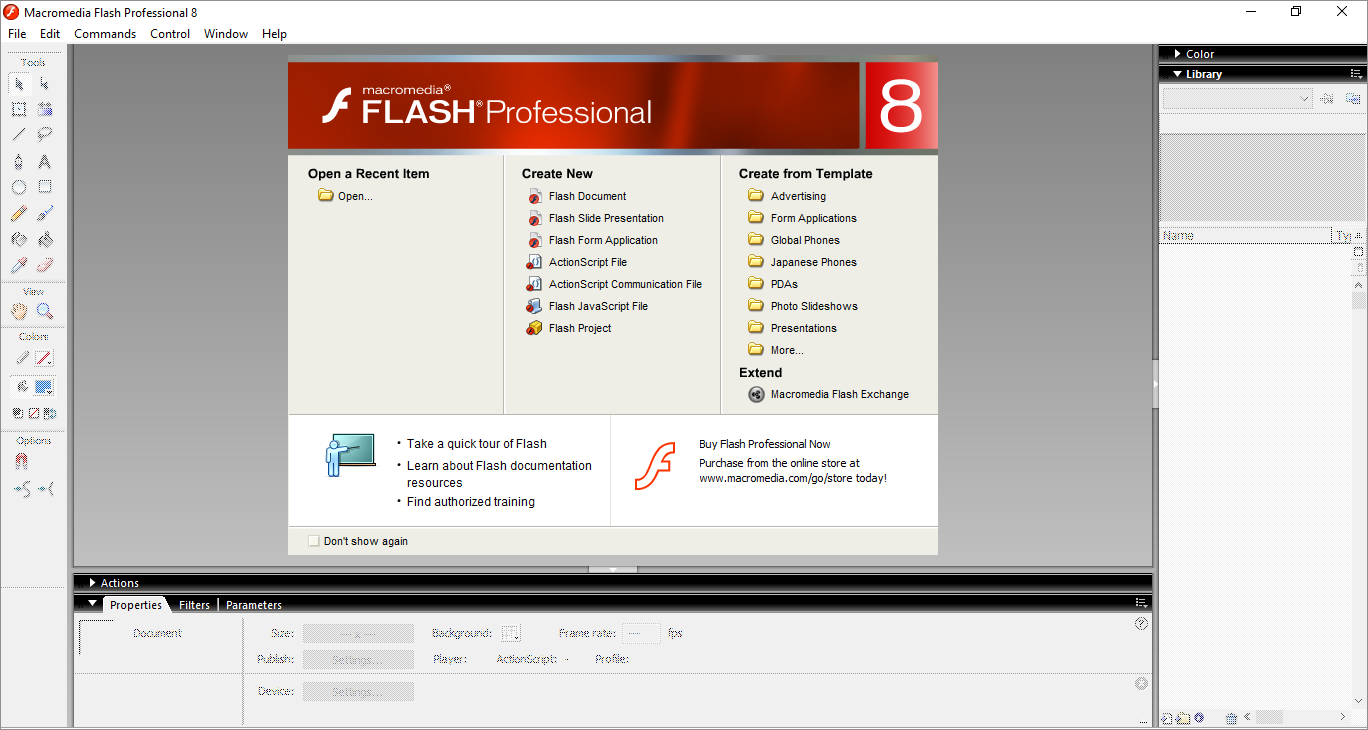Click Open... under Recent Item
The image size is (1368, 730).
(x=345, y=196)
